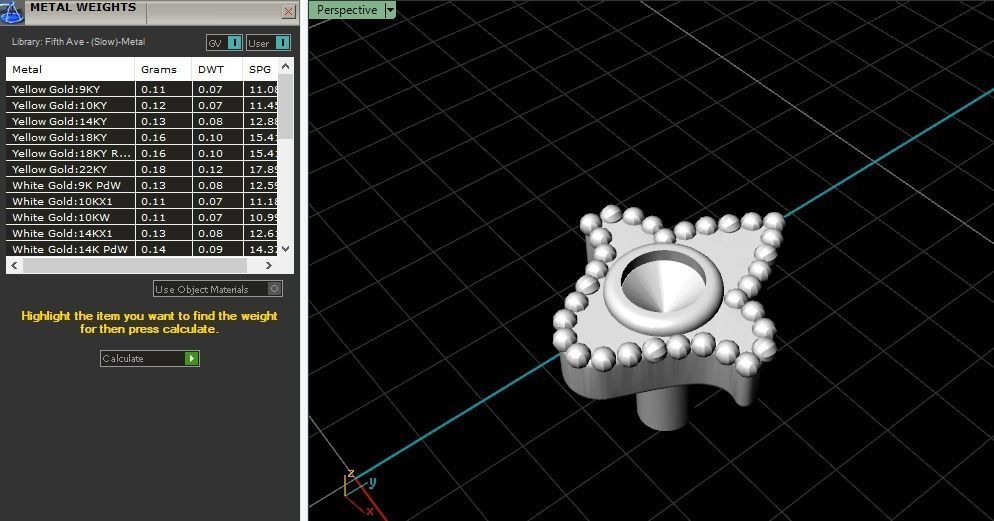
Task: Sort by the Metal column header
Action: (70, 69)
